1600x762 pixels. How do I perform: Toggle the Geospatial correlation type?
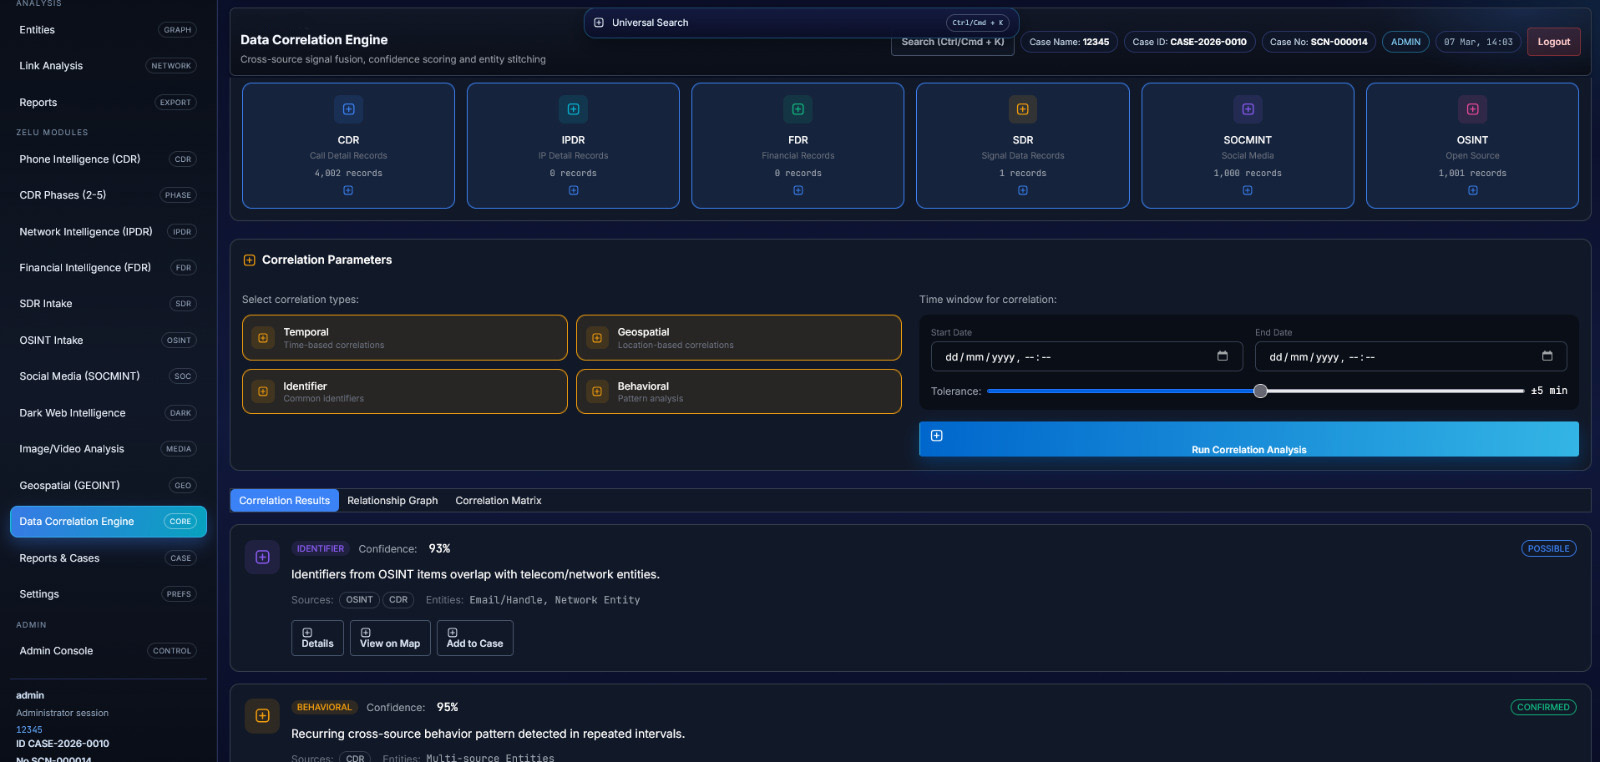point(738,338)
